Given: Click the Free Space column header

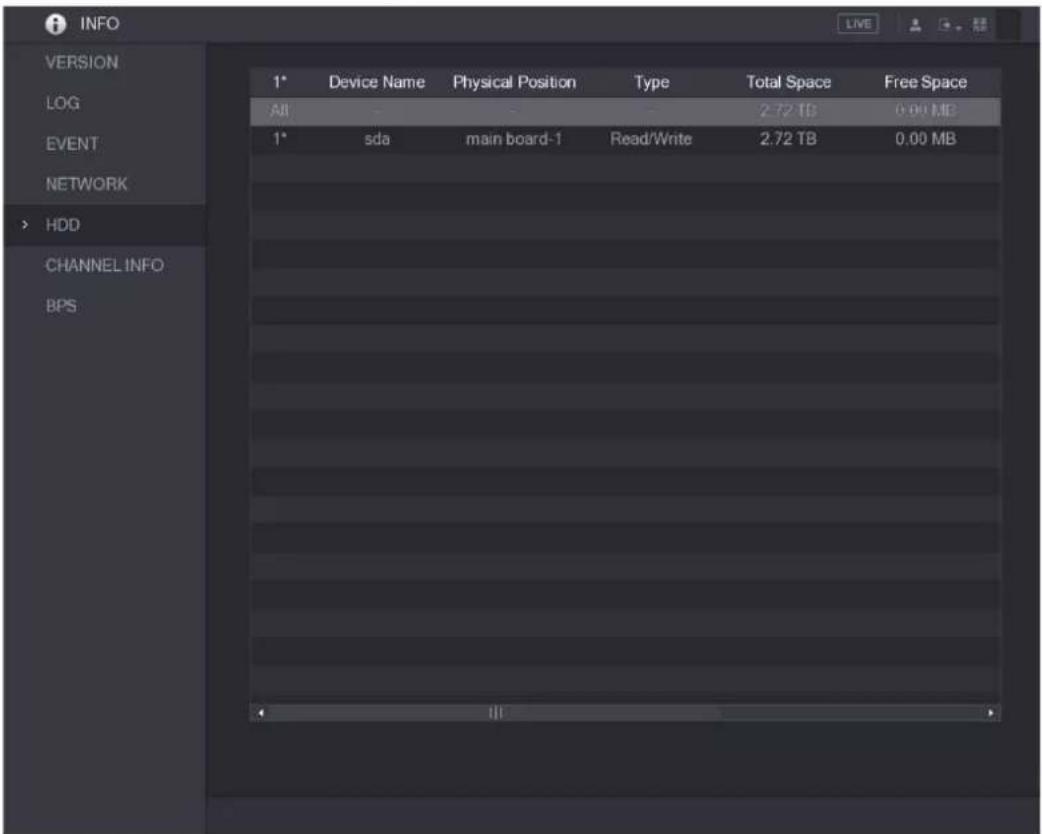Looking at the screenshot, I should (x=925, y=82).
